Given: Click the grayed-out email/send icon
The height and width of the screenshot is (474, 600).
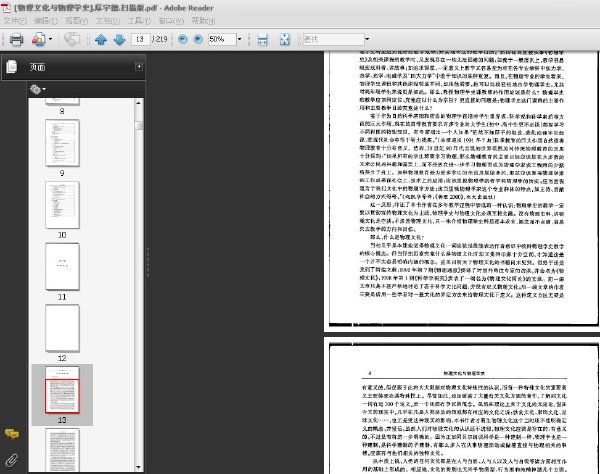Looking at the screenshot, I should click(72, 39).
